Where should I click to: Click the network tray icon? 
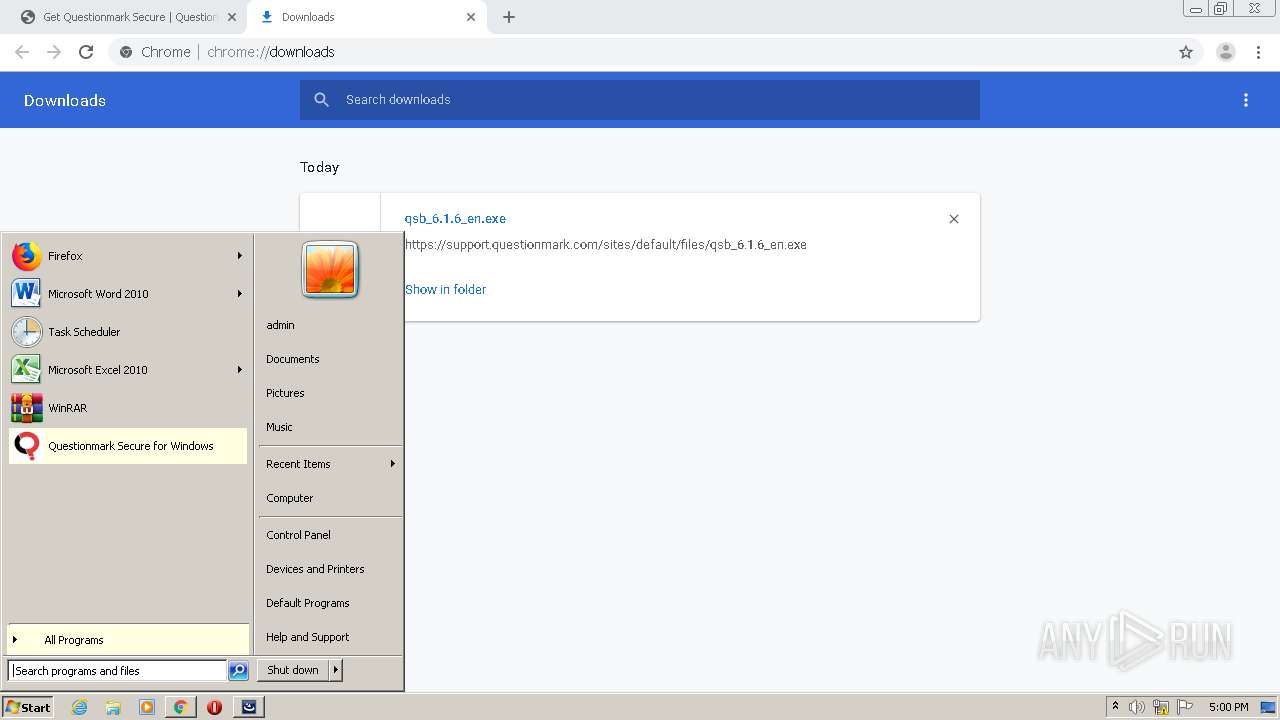coord(1161,707)
